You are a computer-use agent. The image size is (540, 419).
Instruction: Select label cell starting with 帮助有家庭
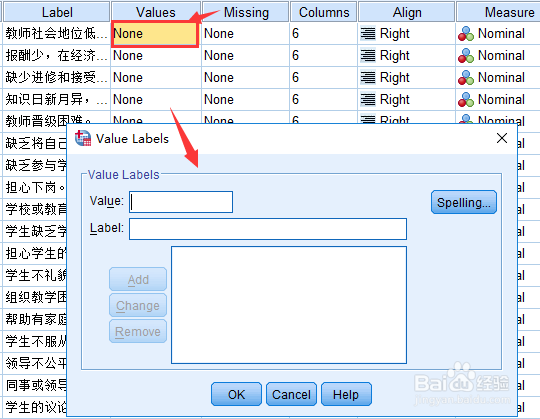(x=35, y=320)
